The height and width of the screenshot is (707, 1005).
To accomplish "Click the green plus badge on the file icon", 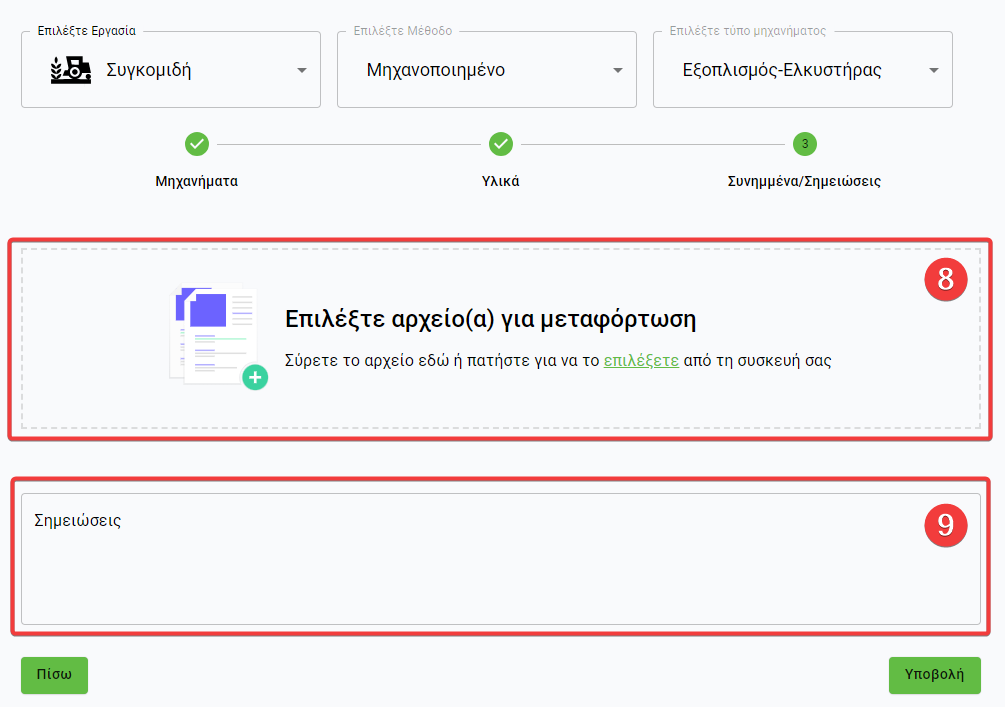I will pyautogui.click(x=255, y=377).
